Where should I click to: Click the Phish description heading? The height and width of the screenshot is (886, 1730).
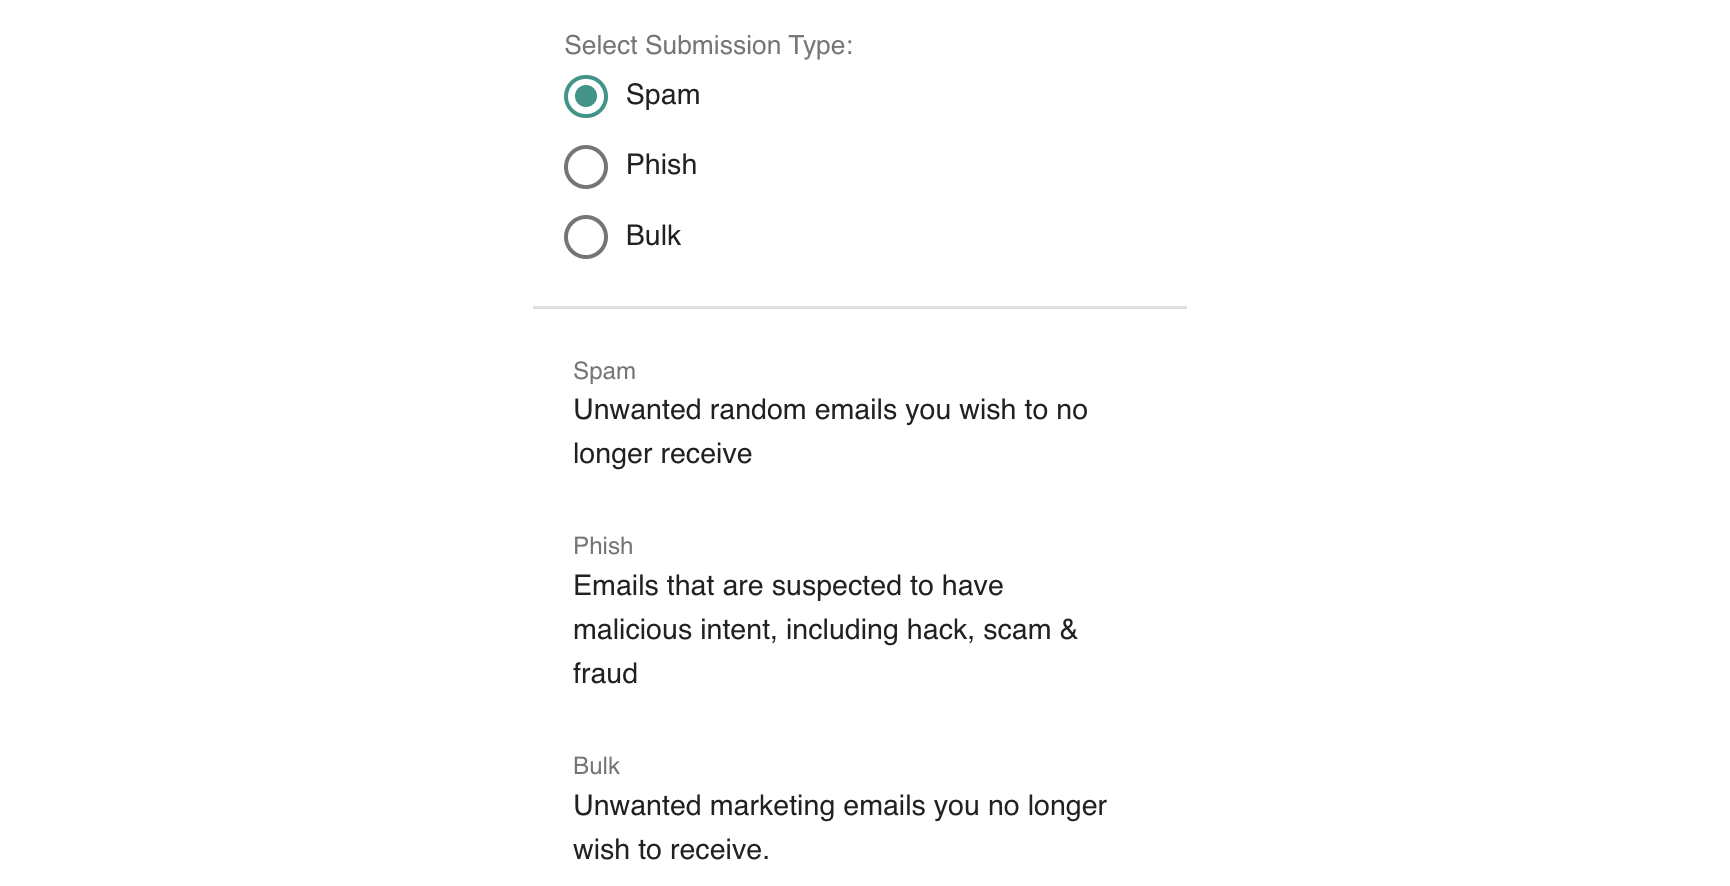[603, 546]
